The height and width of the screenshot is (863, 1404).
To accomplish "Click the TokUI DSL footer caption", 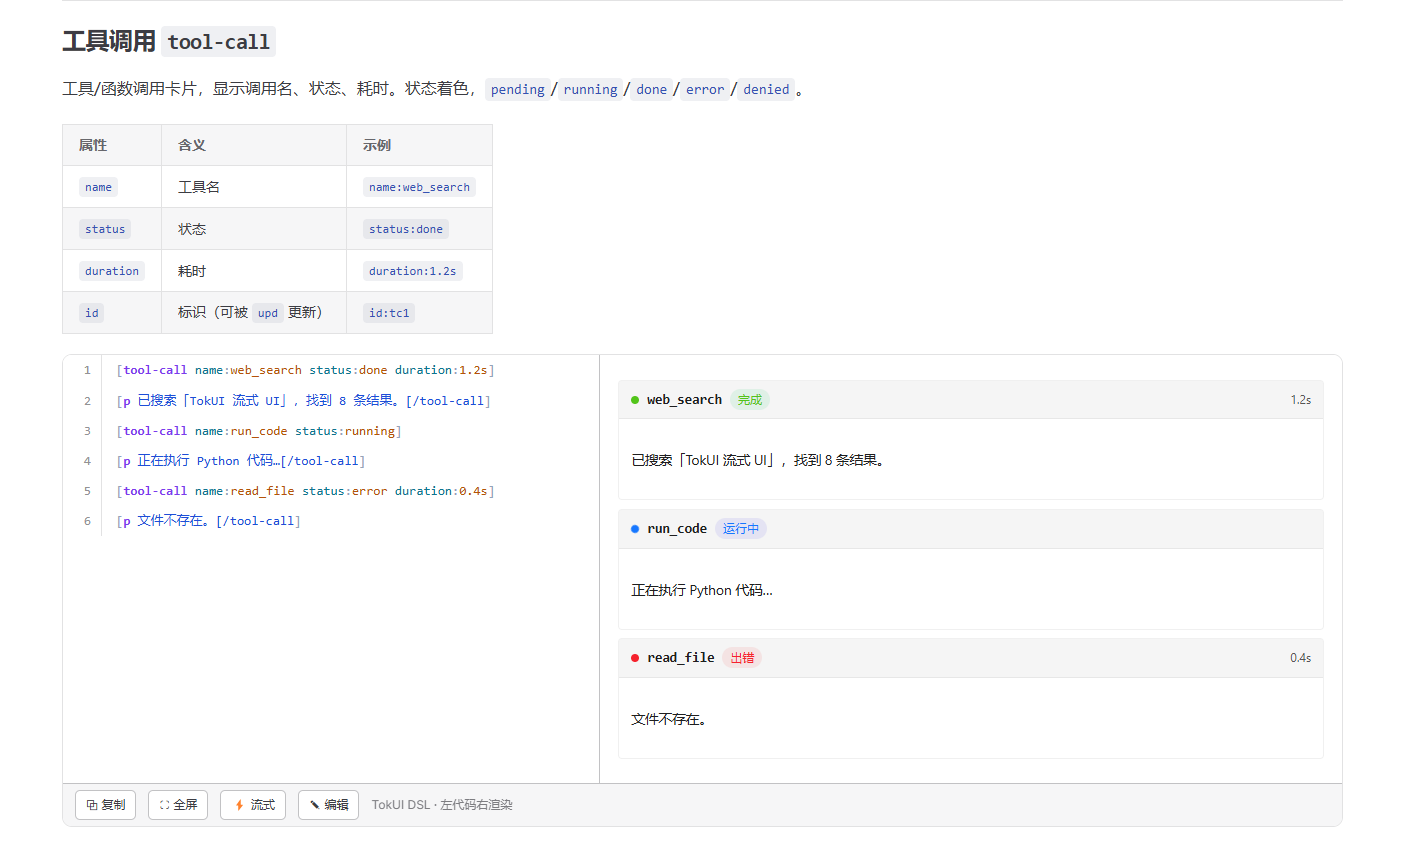I will click(x=442, y=805).
